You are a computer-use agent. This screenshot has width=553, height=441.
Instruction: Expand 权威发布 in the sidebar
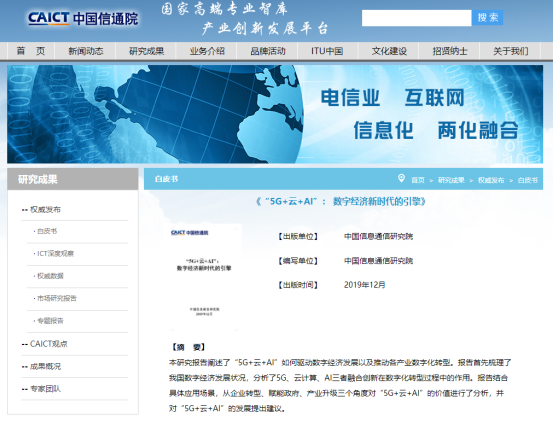click(45, 210)
